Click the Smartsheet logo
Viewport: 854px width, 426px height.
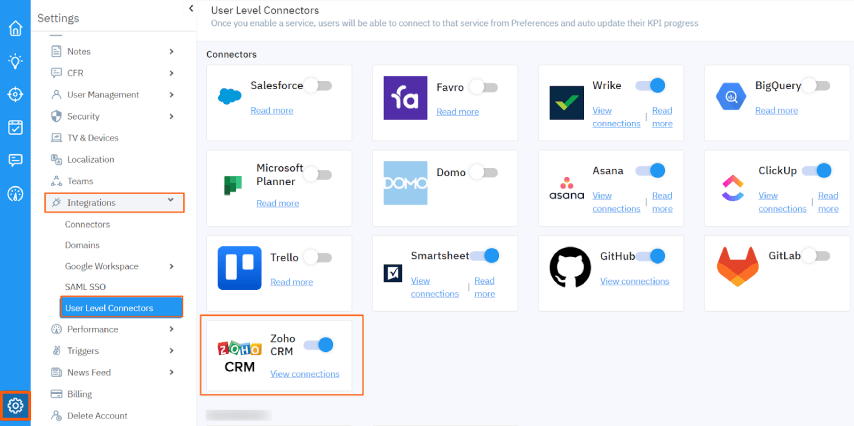[x=393, y=273]
